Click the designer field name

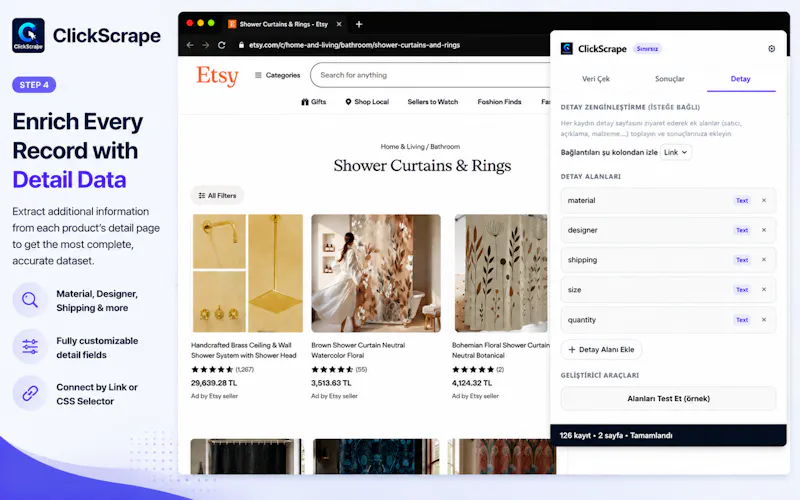[x=582, y=230]
